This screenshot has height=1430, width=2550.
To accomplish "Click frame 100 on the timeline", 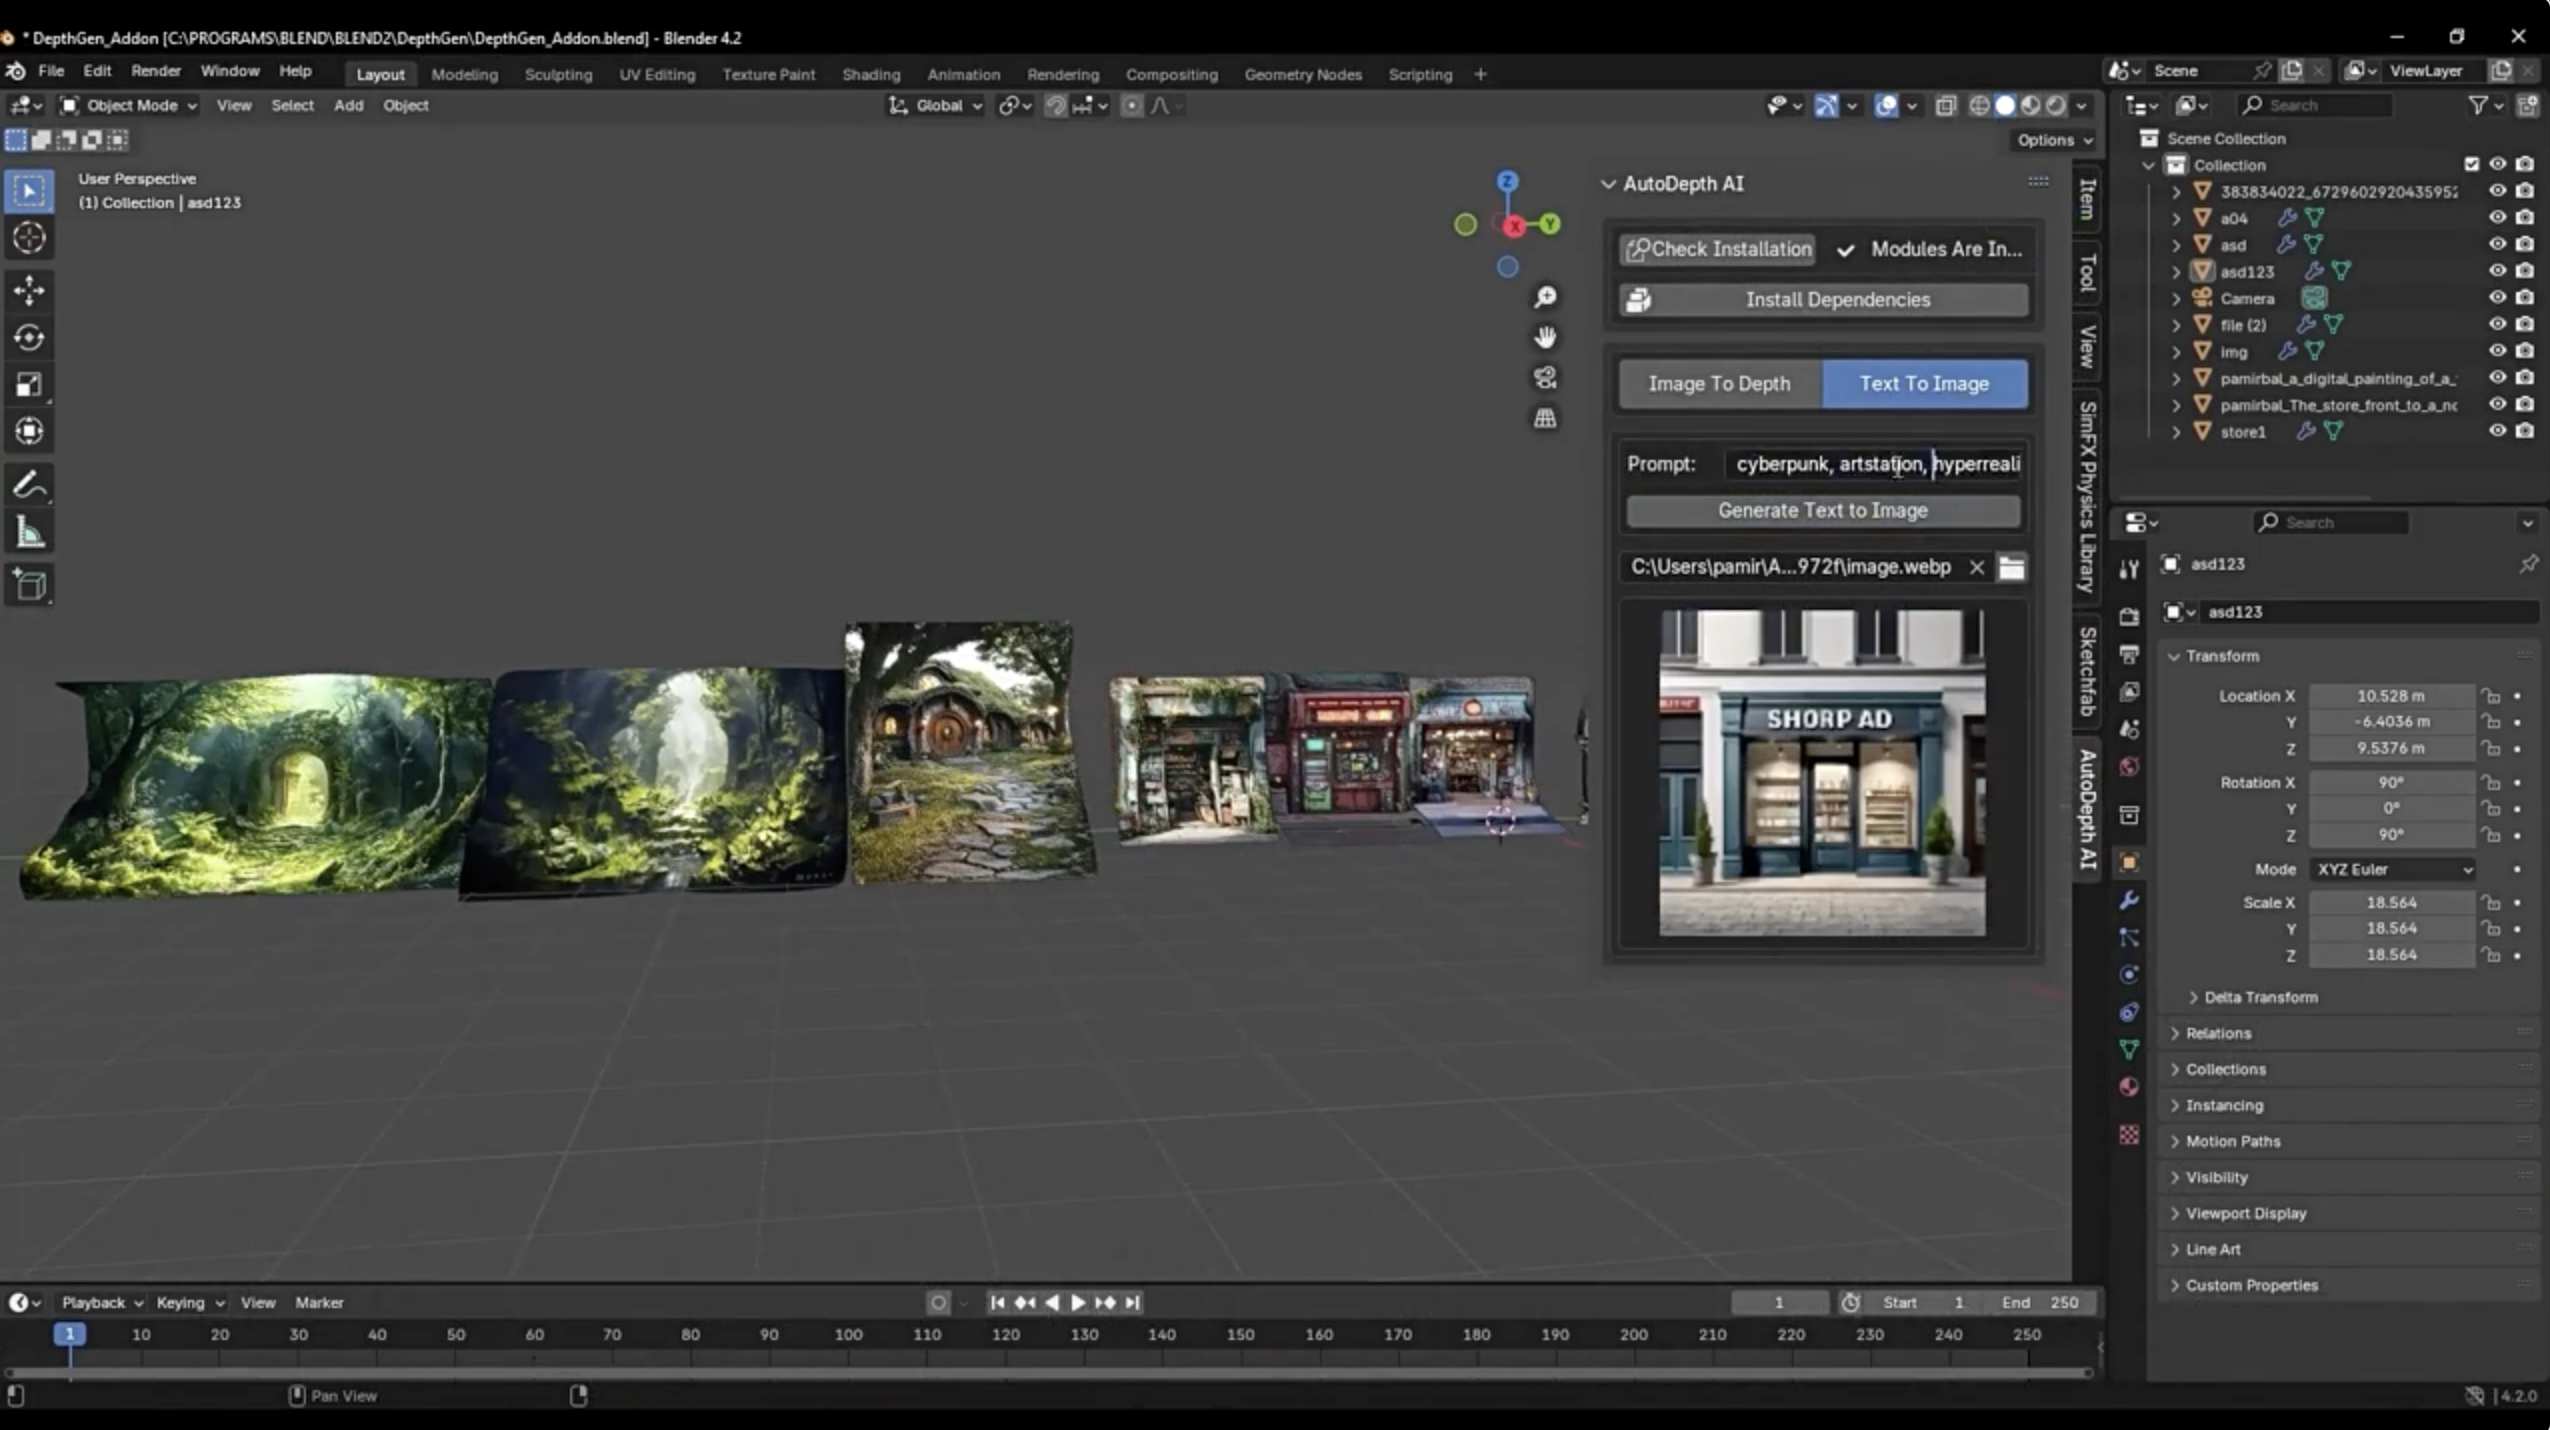I will (848, 1335).
